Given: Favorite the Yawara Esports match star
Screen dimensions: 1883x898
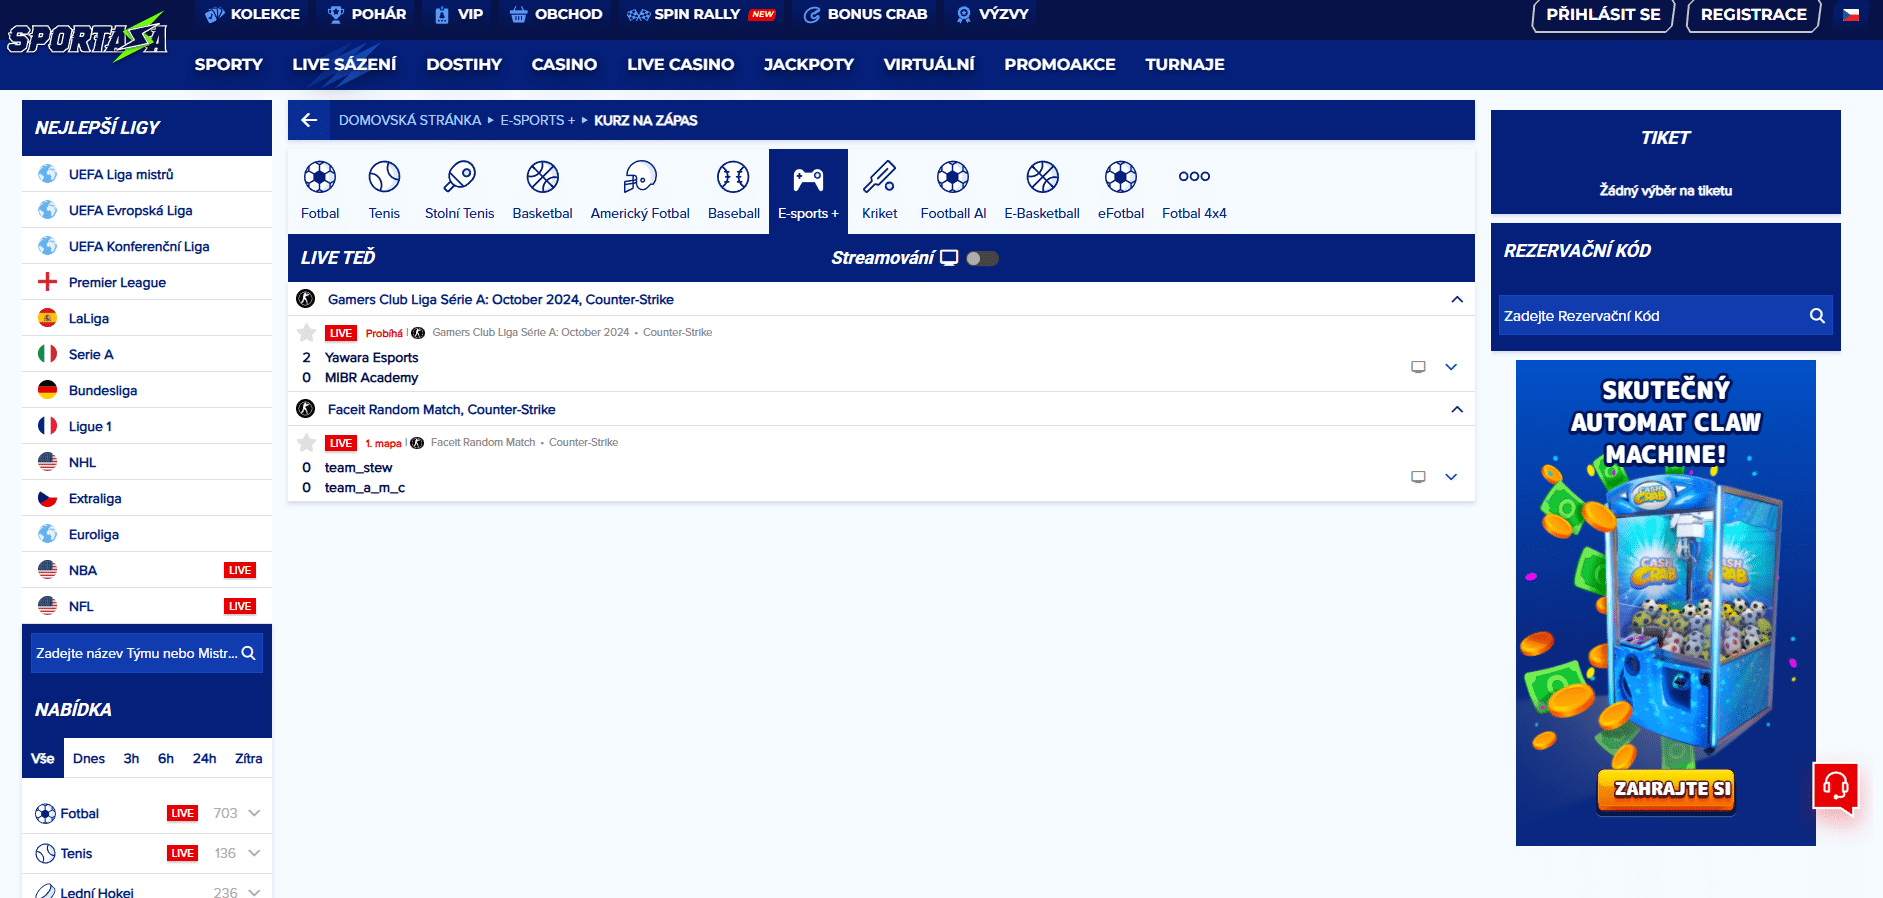Looking at the screenshot, I should point(307,333).
